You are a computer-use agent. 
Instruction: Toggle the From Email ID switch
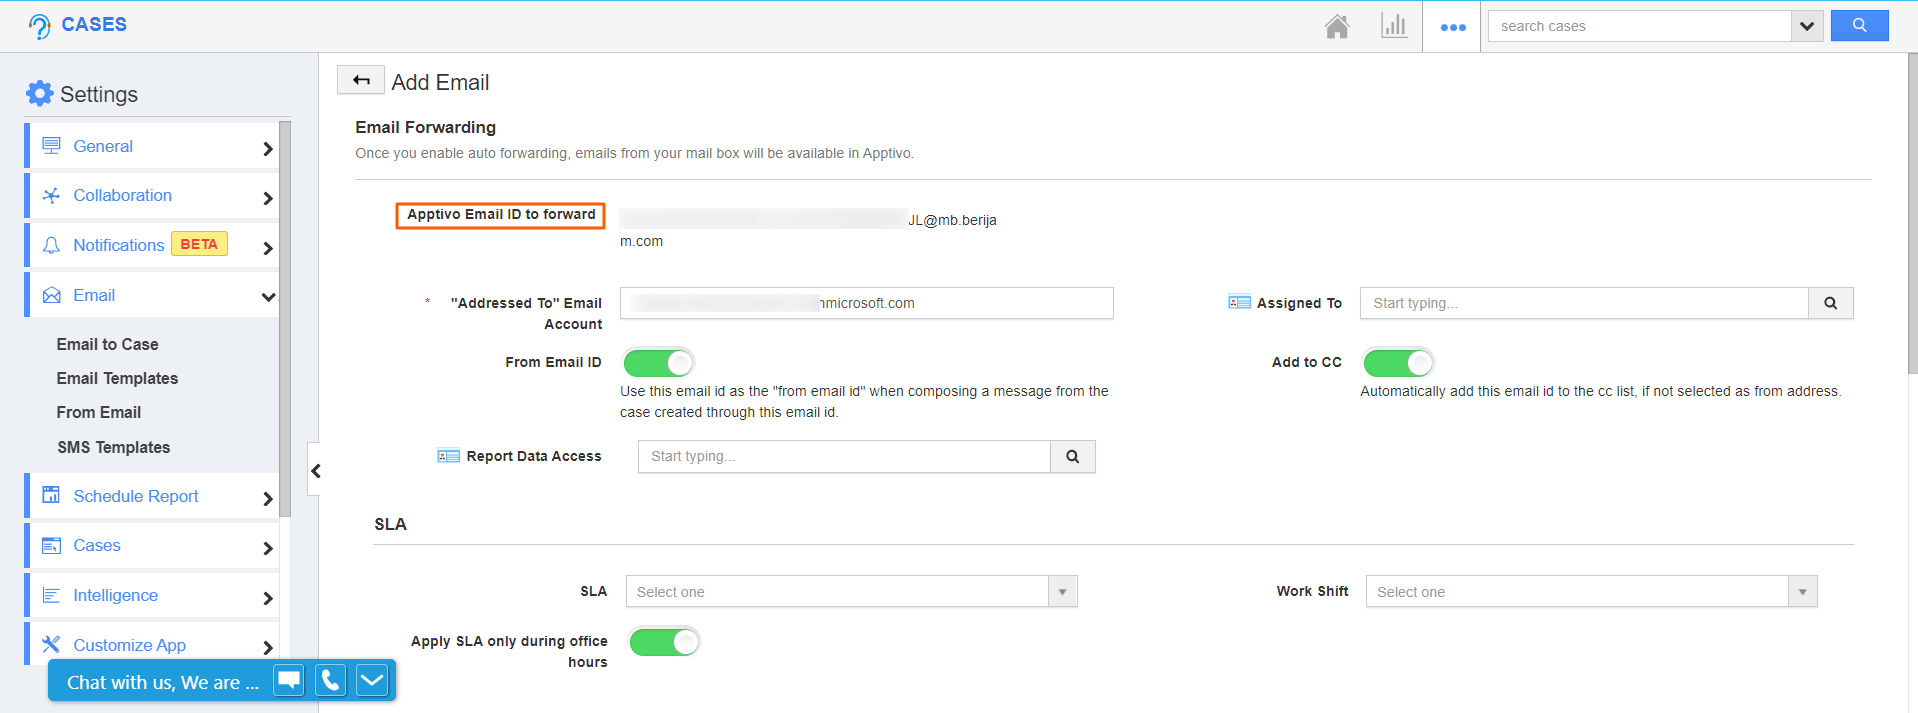coord(658,362)
